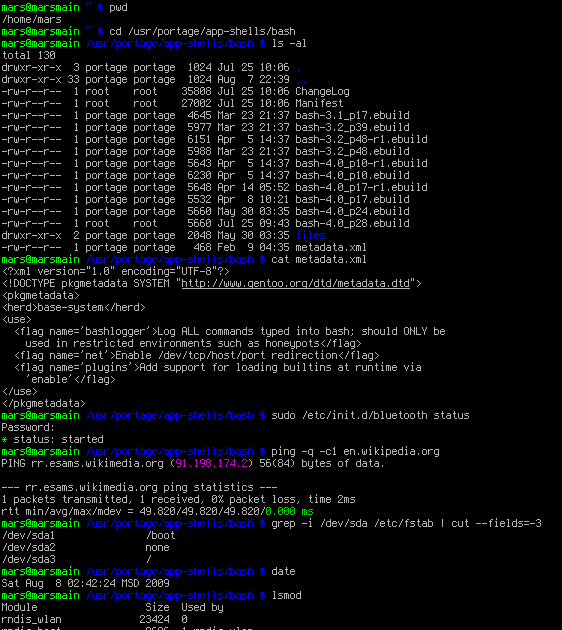Image resolution: width=562 pixels, height=630 pixels.
Task: Select bash-4.0_p17-r1.ebuild in the listing
Action: click(x=362, y=188)
